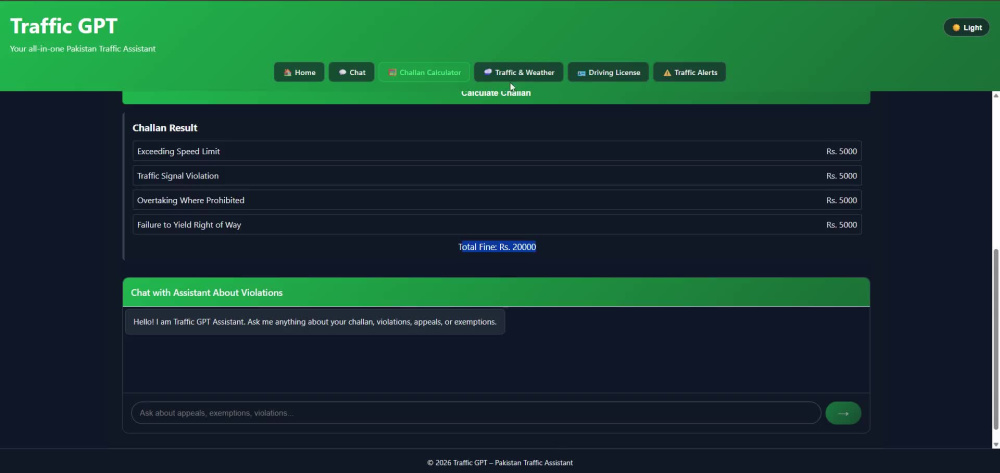Screen dimensions: 1000x473
Task: Switch to the Chat tab
Action: [x=351, y=72]
